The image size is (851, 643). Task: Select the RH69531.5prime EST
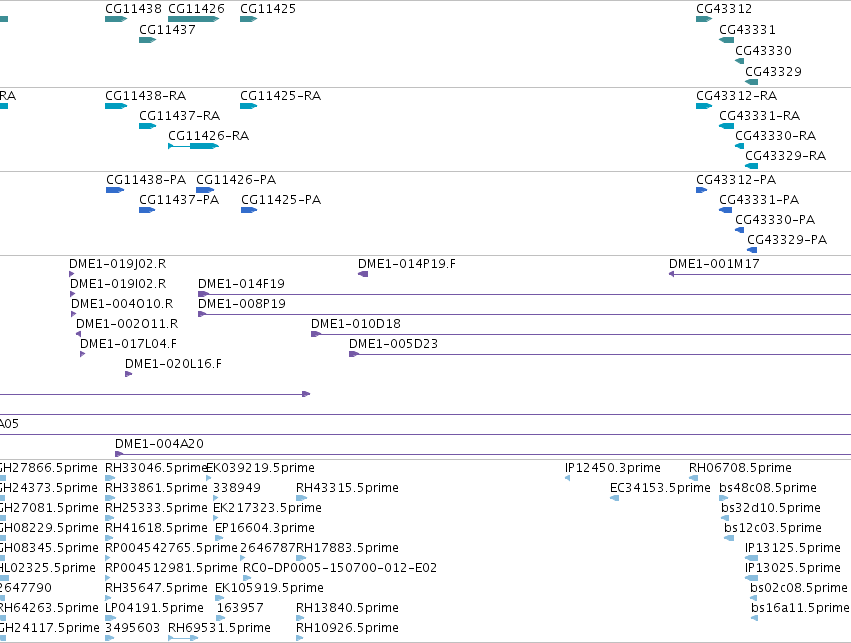point(183,639)
